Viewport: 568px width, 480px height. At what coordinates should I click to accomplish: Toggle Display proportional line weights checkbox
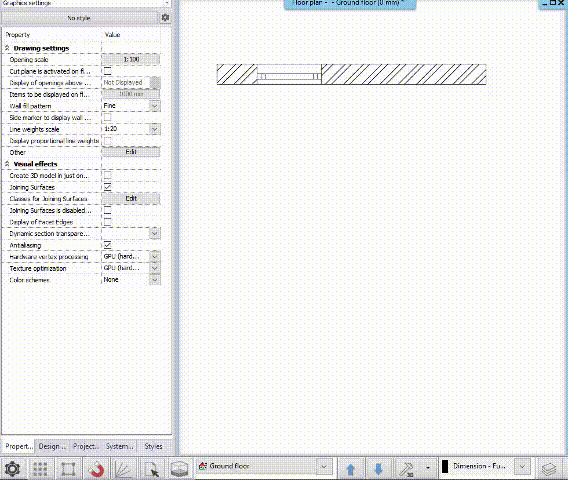[108, 141]
